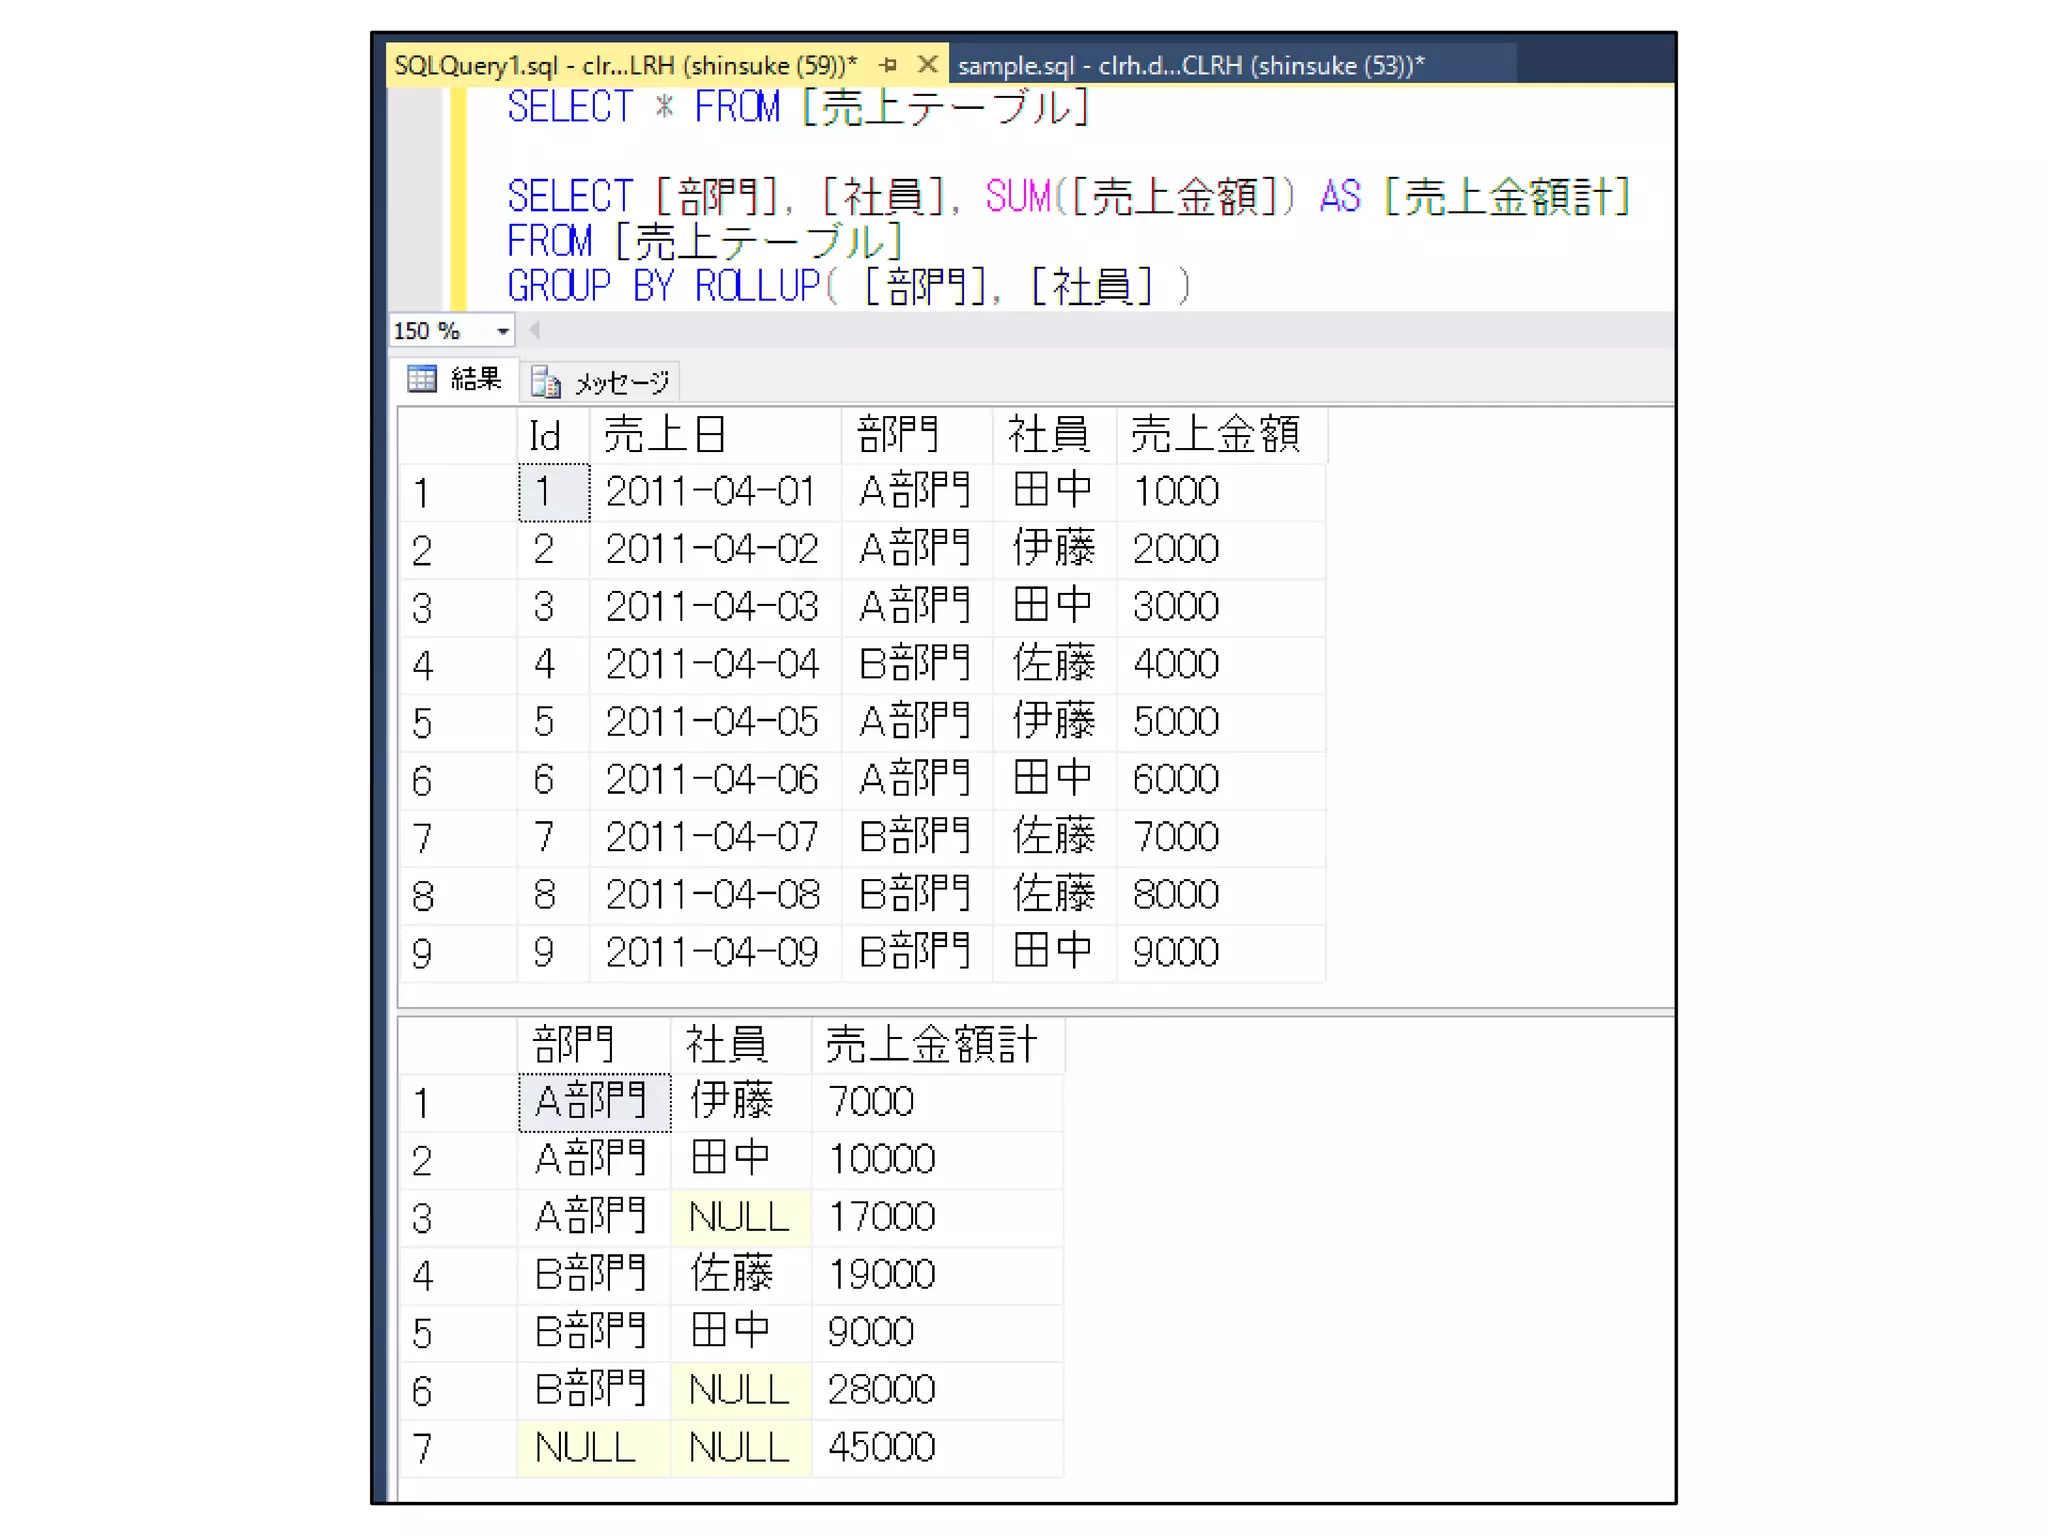Click the messages document icon

click(x=546, y=383)
